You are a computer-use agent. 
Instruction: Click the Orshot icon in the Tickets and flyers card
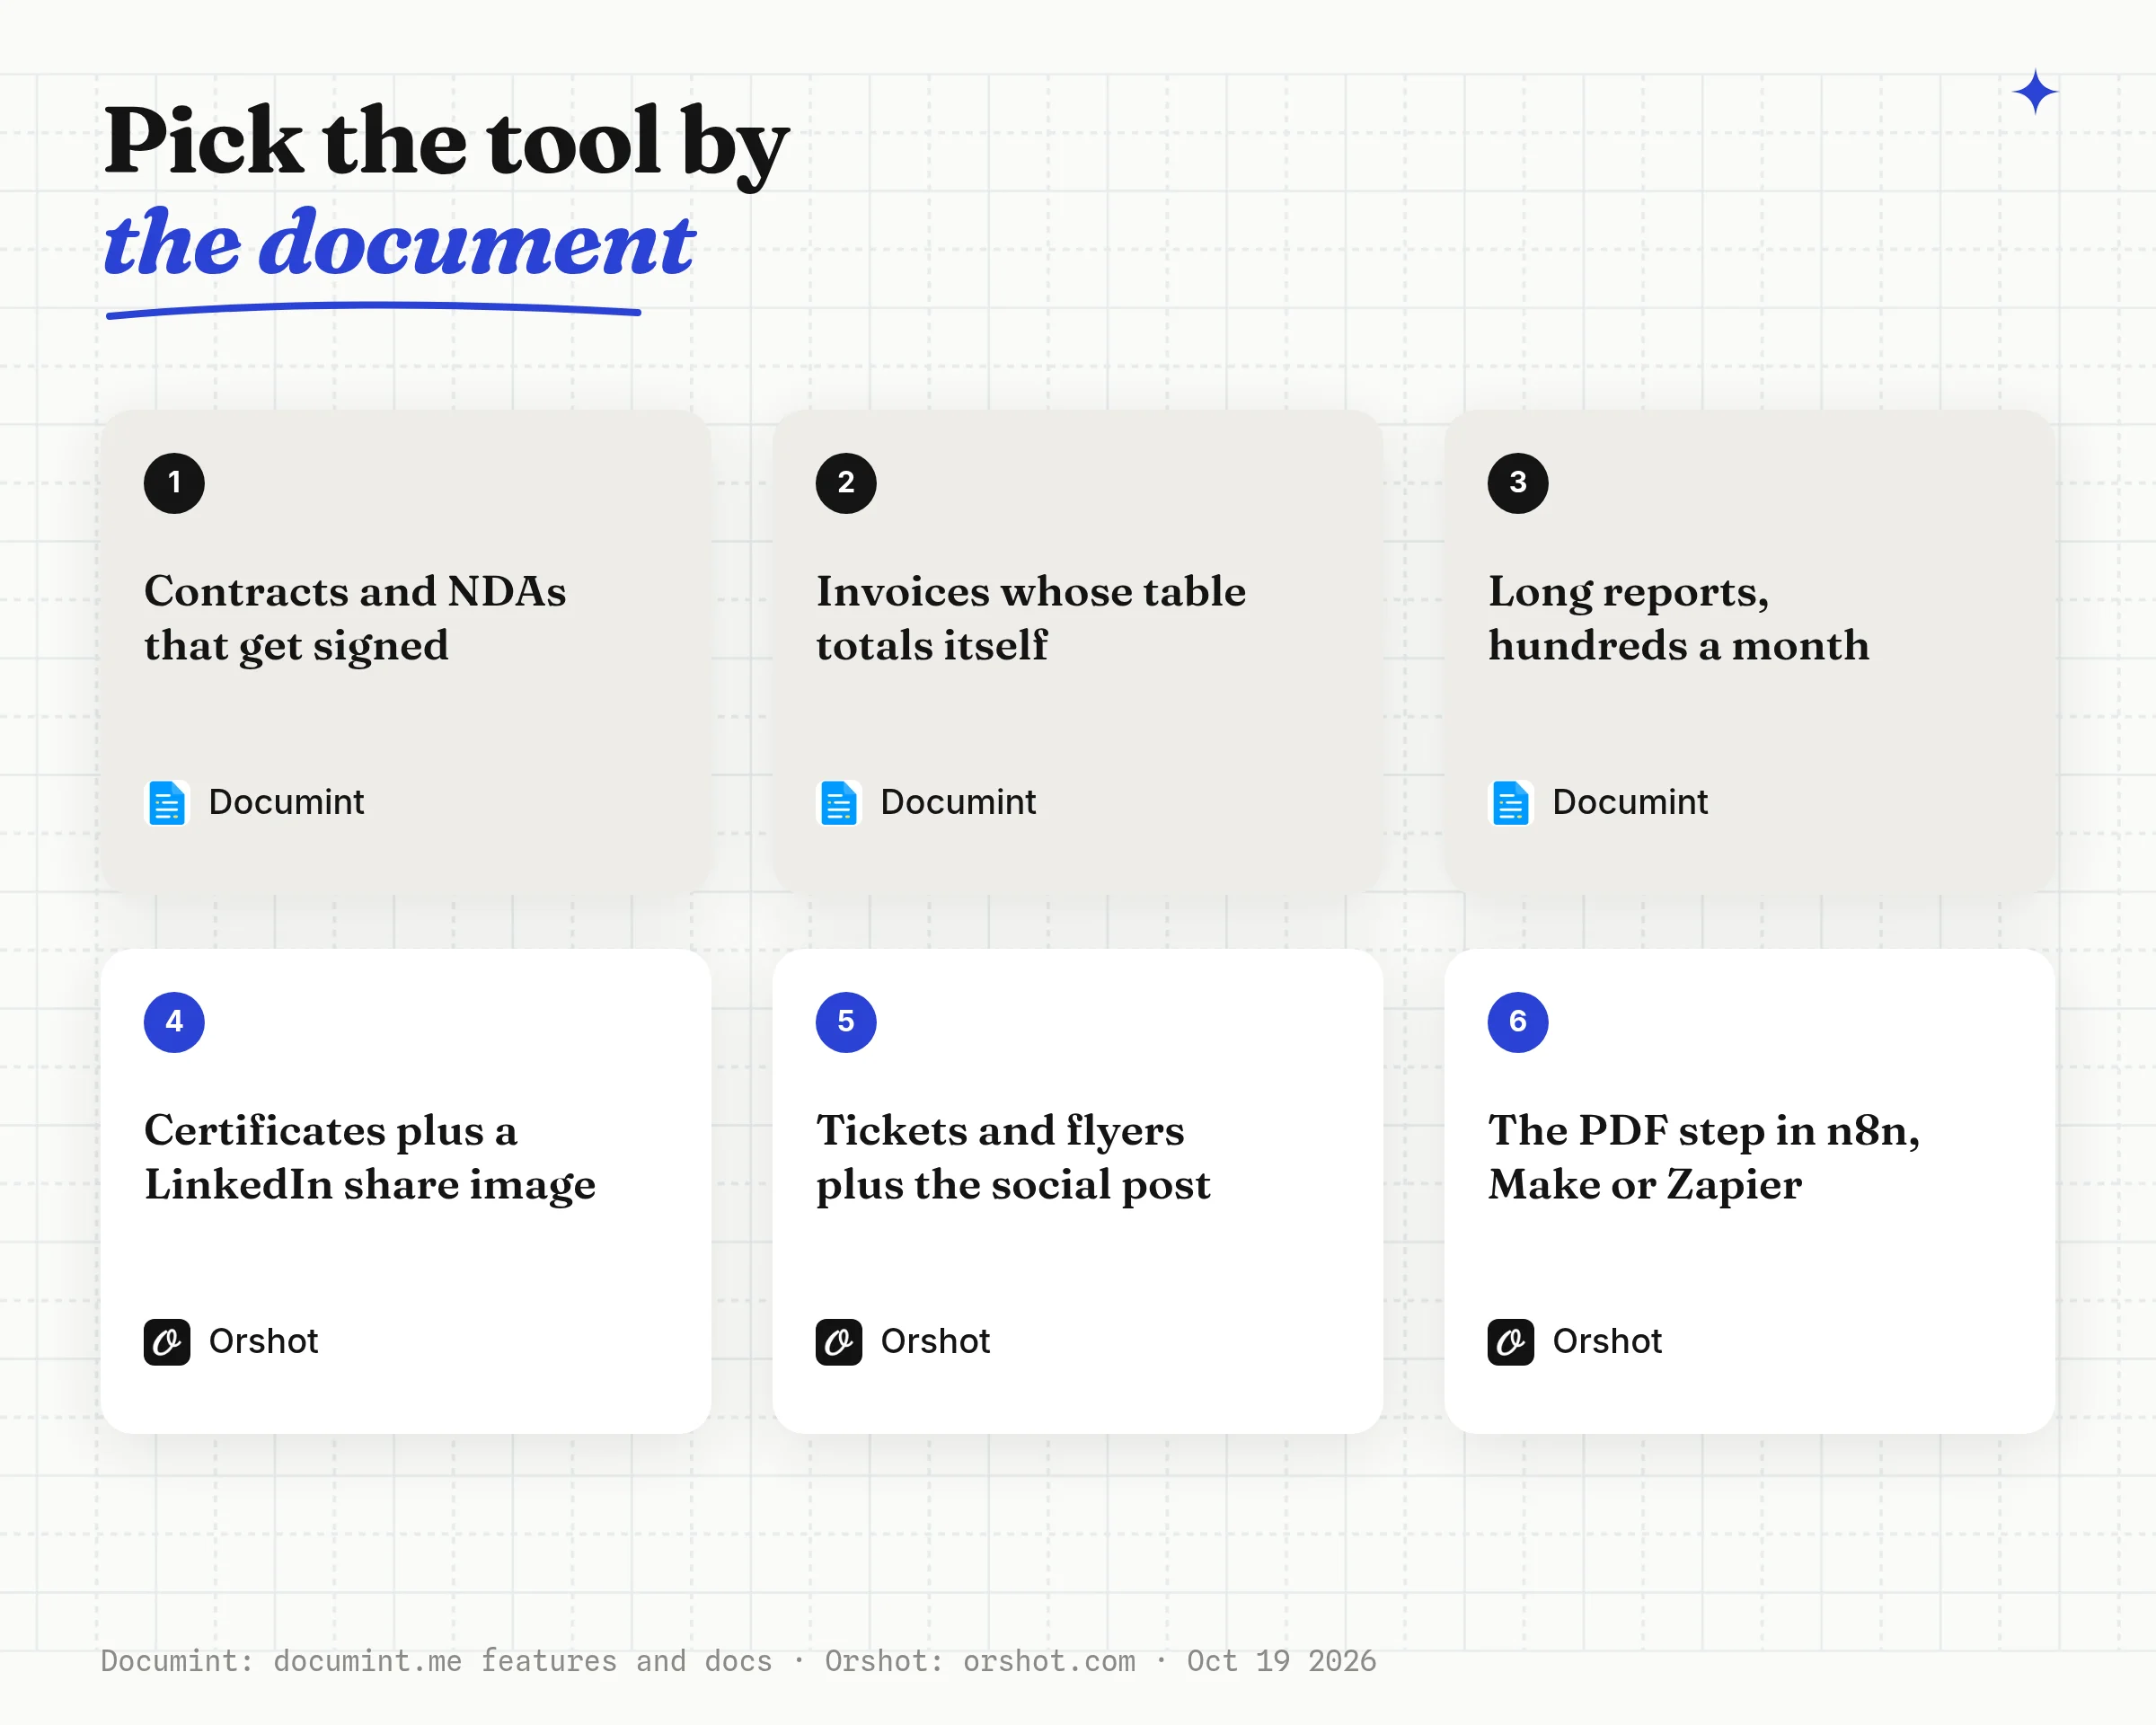click(839, 1342)
